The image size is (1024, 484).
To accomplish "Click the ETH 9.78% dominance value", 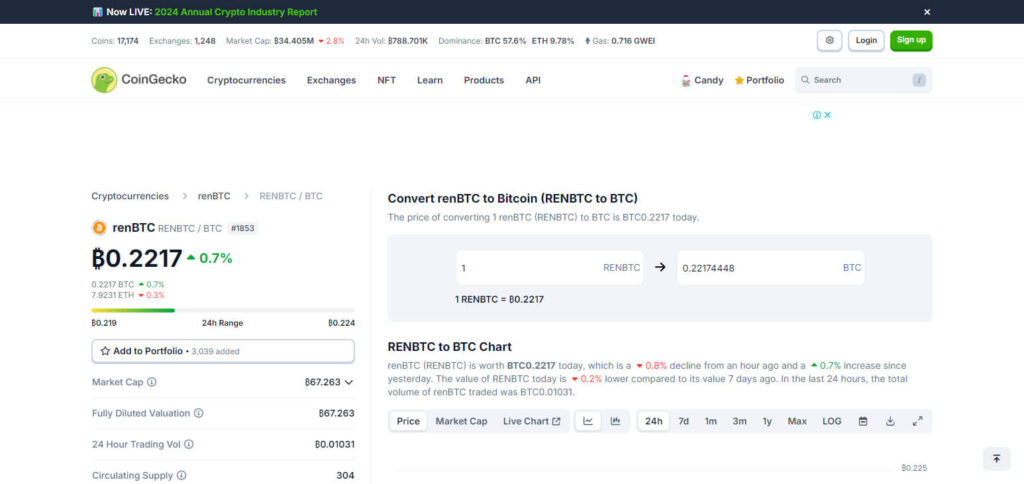I will 553,40.
